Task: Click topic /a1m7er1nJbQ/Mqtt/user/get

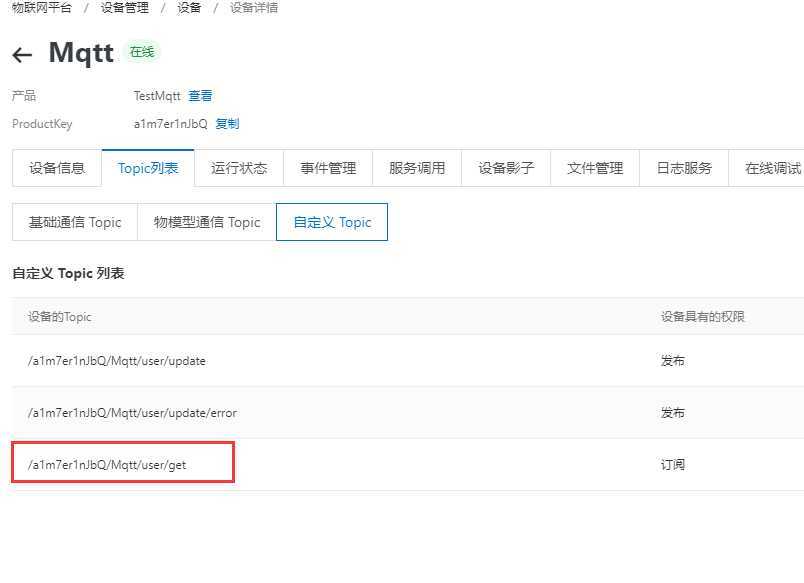Action: [x=107, y=465]
